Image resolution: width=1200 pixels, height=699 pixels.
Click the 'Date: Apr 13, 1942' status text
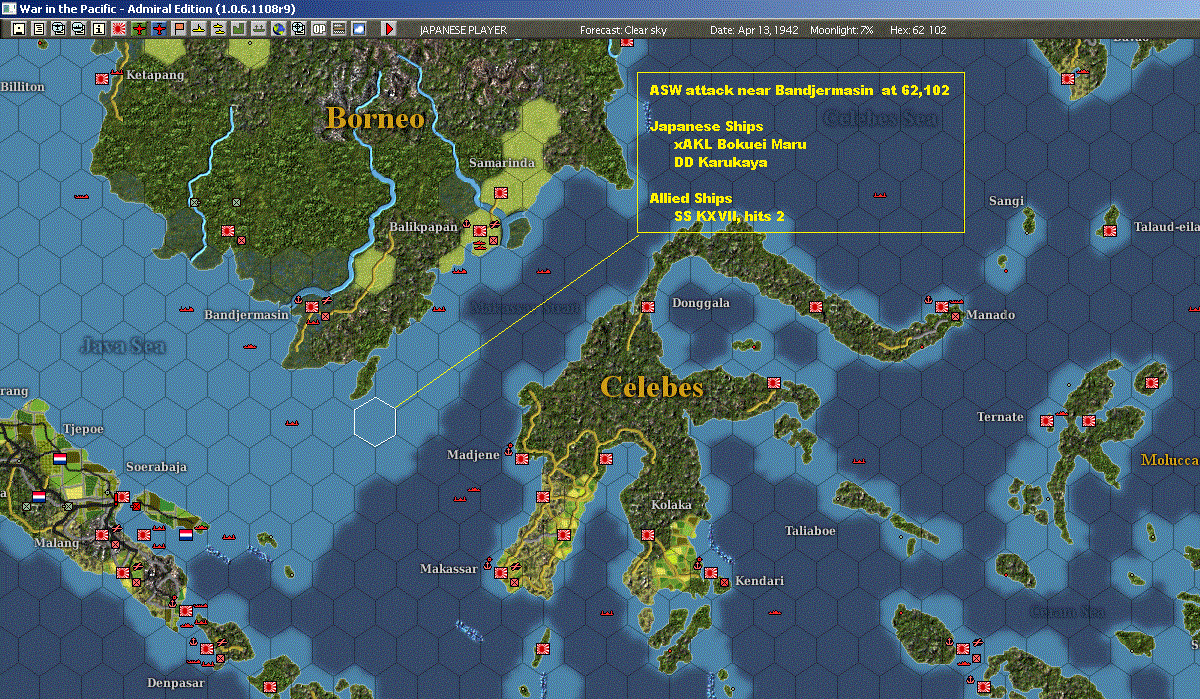[x=754, y=30]
